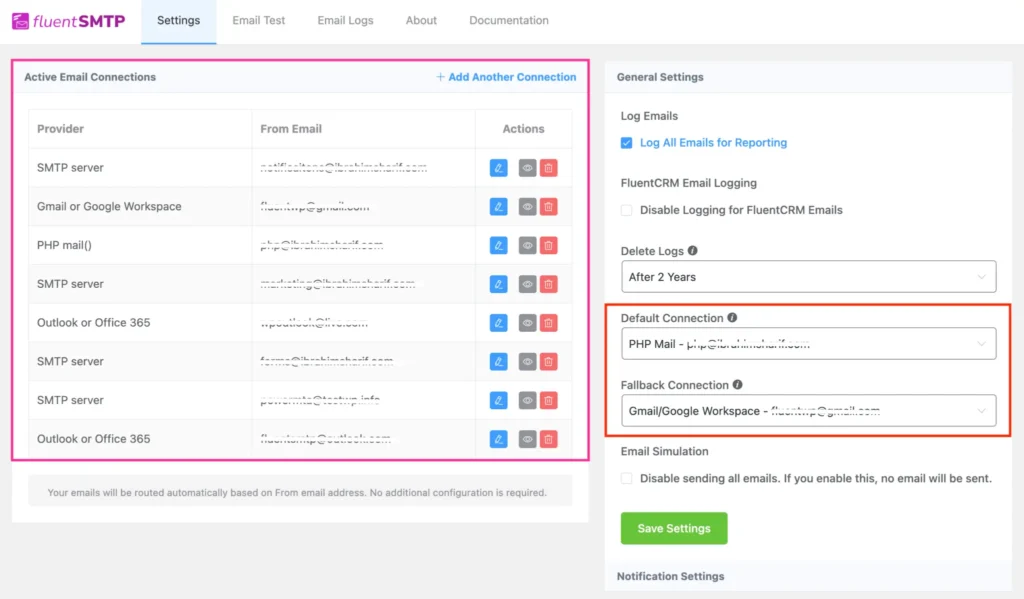Click the Delete Logs info icon

pos(692,250)
